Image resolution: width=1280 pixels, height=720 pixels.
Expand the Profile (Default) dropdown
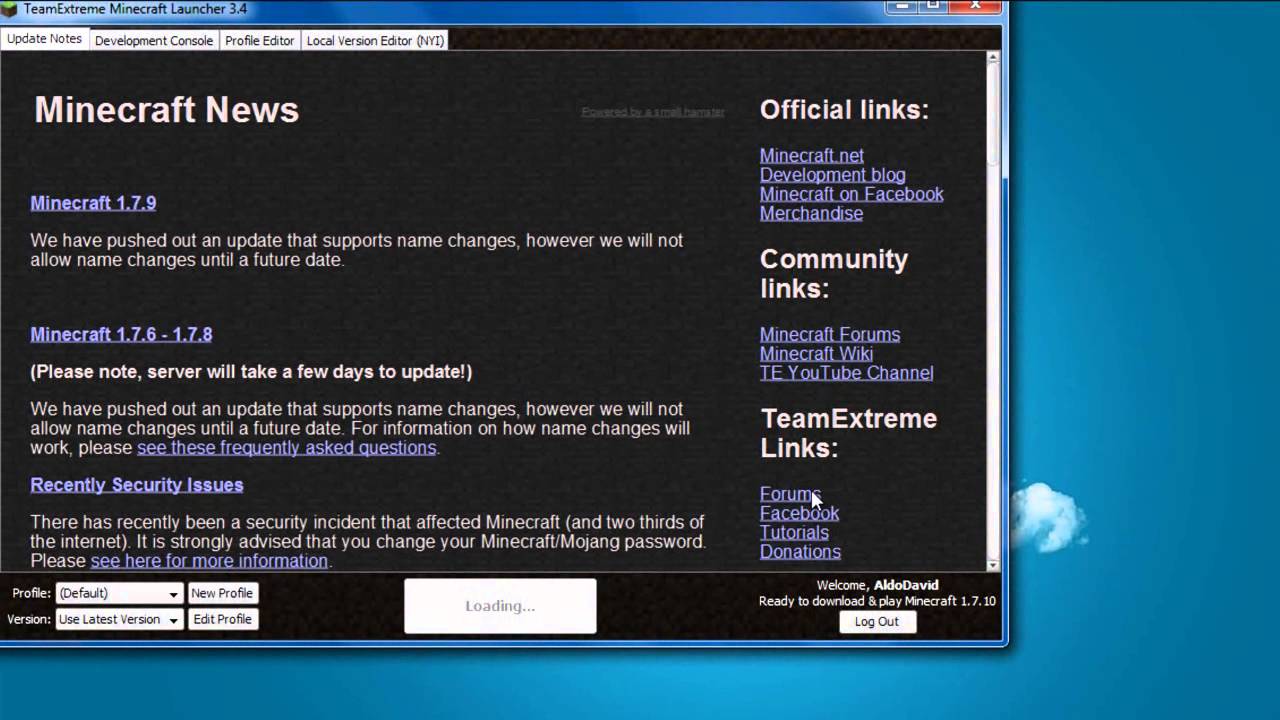[119, 593]
